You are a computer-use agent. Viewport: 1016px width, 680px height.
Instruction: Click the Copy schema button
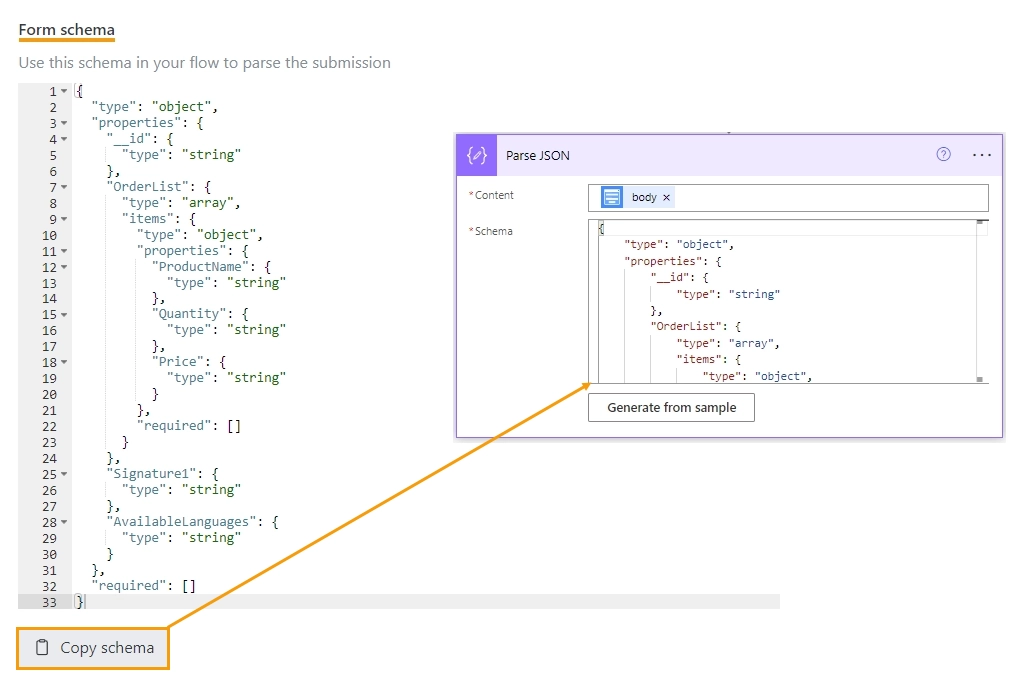[x=93, y=648]
